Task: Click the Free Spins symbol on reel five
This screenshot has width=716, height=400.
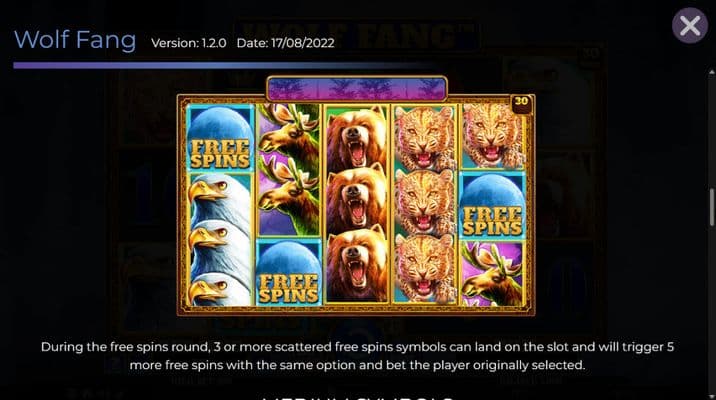Action: 492,205
